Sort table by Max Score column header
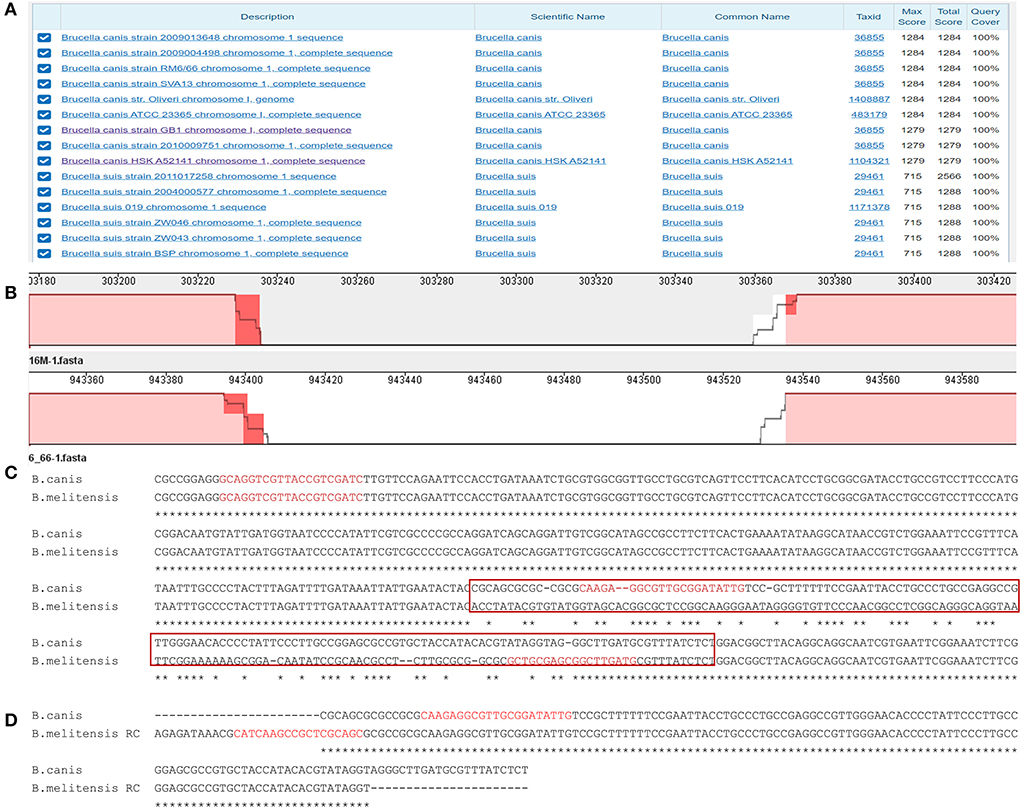This screenshot has width=1021, height=808. 912,17
